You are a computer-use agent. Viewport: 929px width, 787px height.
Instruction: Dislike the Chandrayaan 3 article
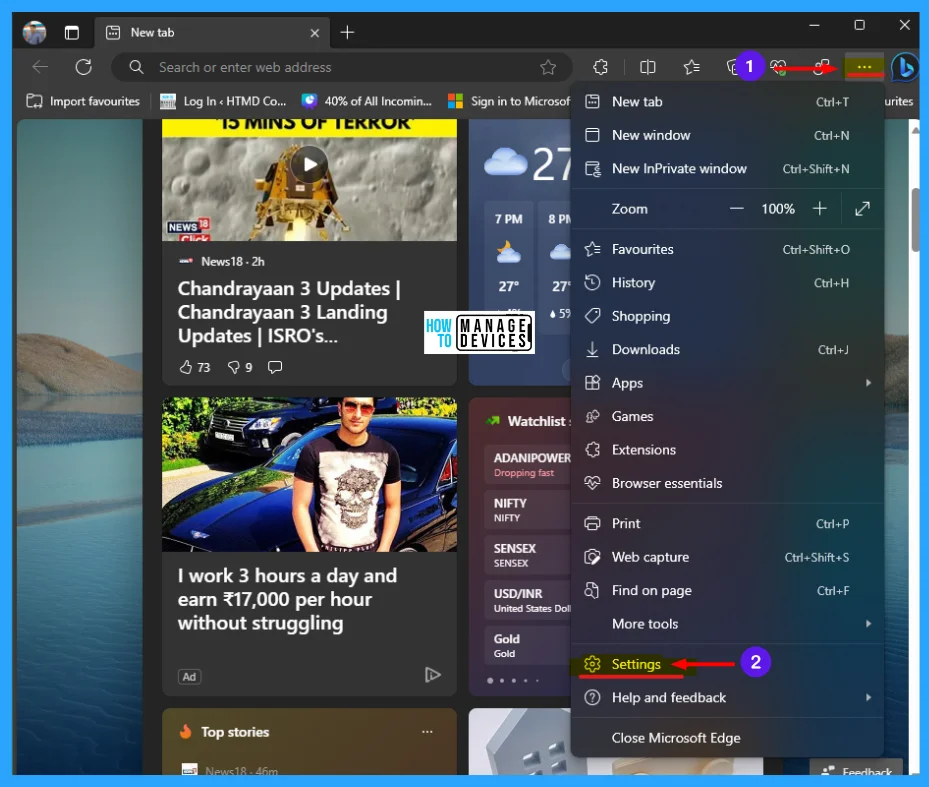233,367
